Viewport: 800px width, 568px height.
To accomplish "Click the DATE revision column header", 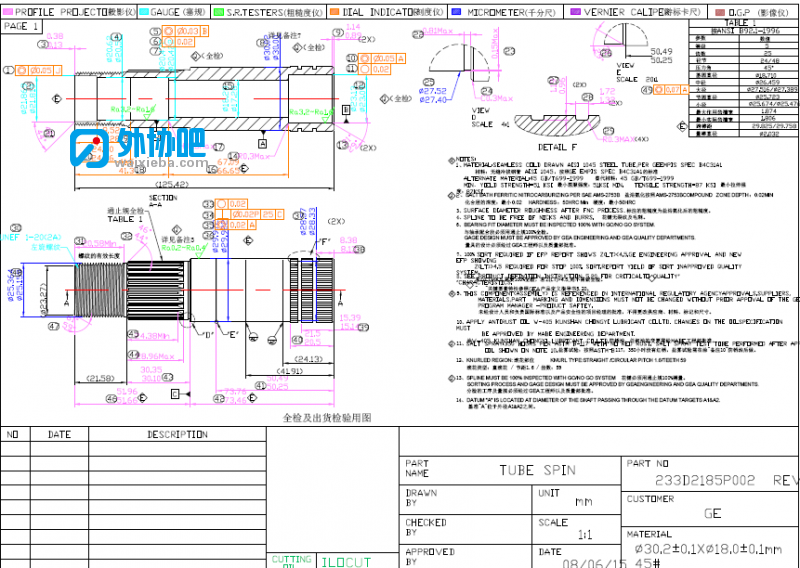I will click(x=59, y=434).
